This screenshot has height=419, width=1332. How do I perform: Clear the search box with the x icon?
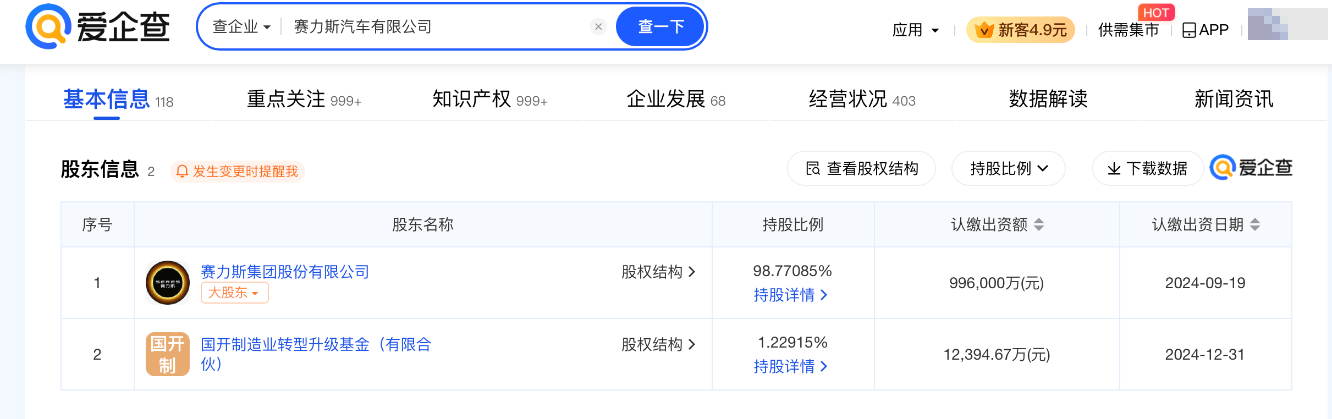point(598,27)
